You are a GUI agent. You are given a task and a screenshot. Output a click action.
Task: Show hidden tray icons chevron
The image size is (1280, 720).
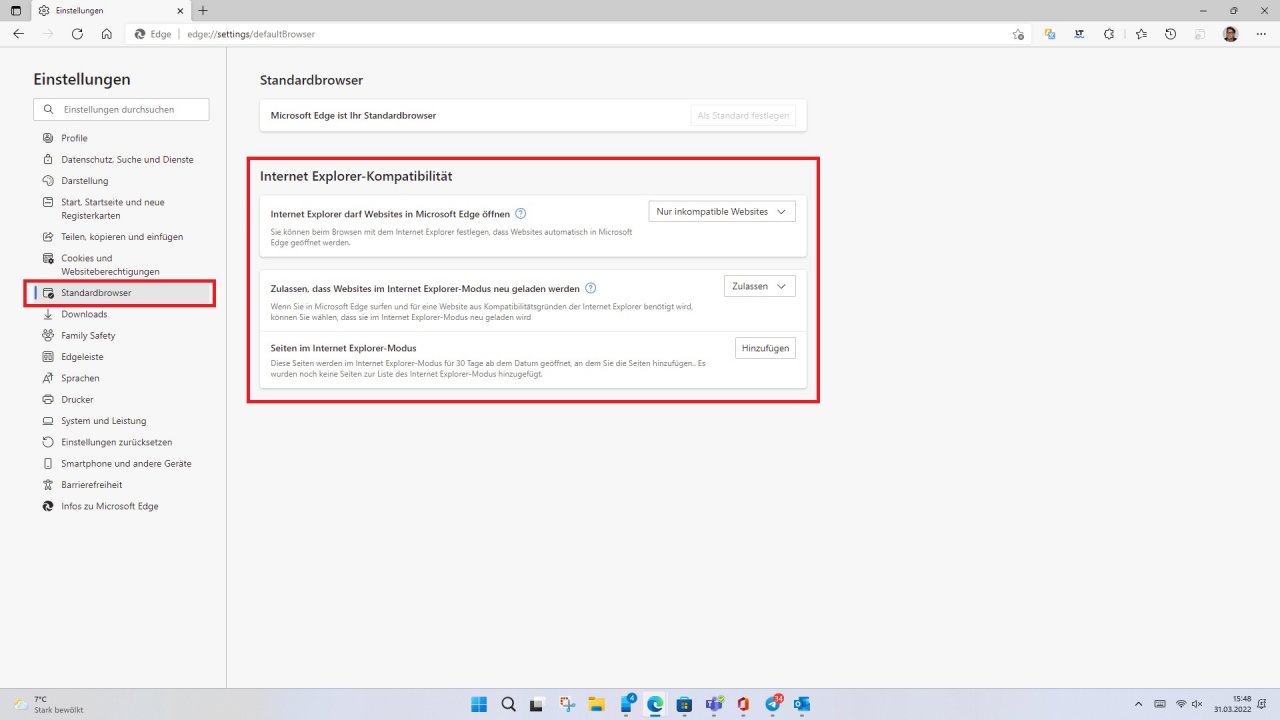tap(1138, 704)
